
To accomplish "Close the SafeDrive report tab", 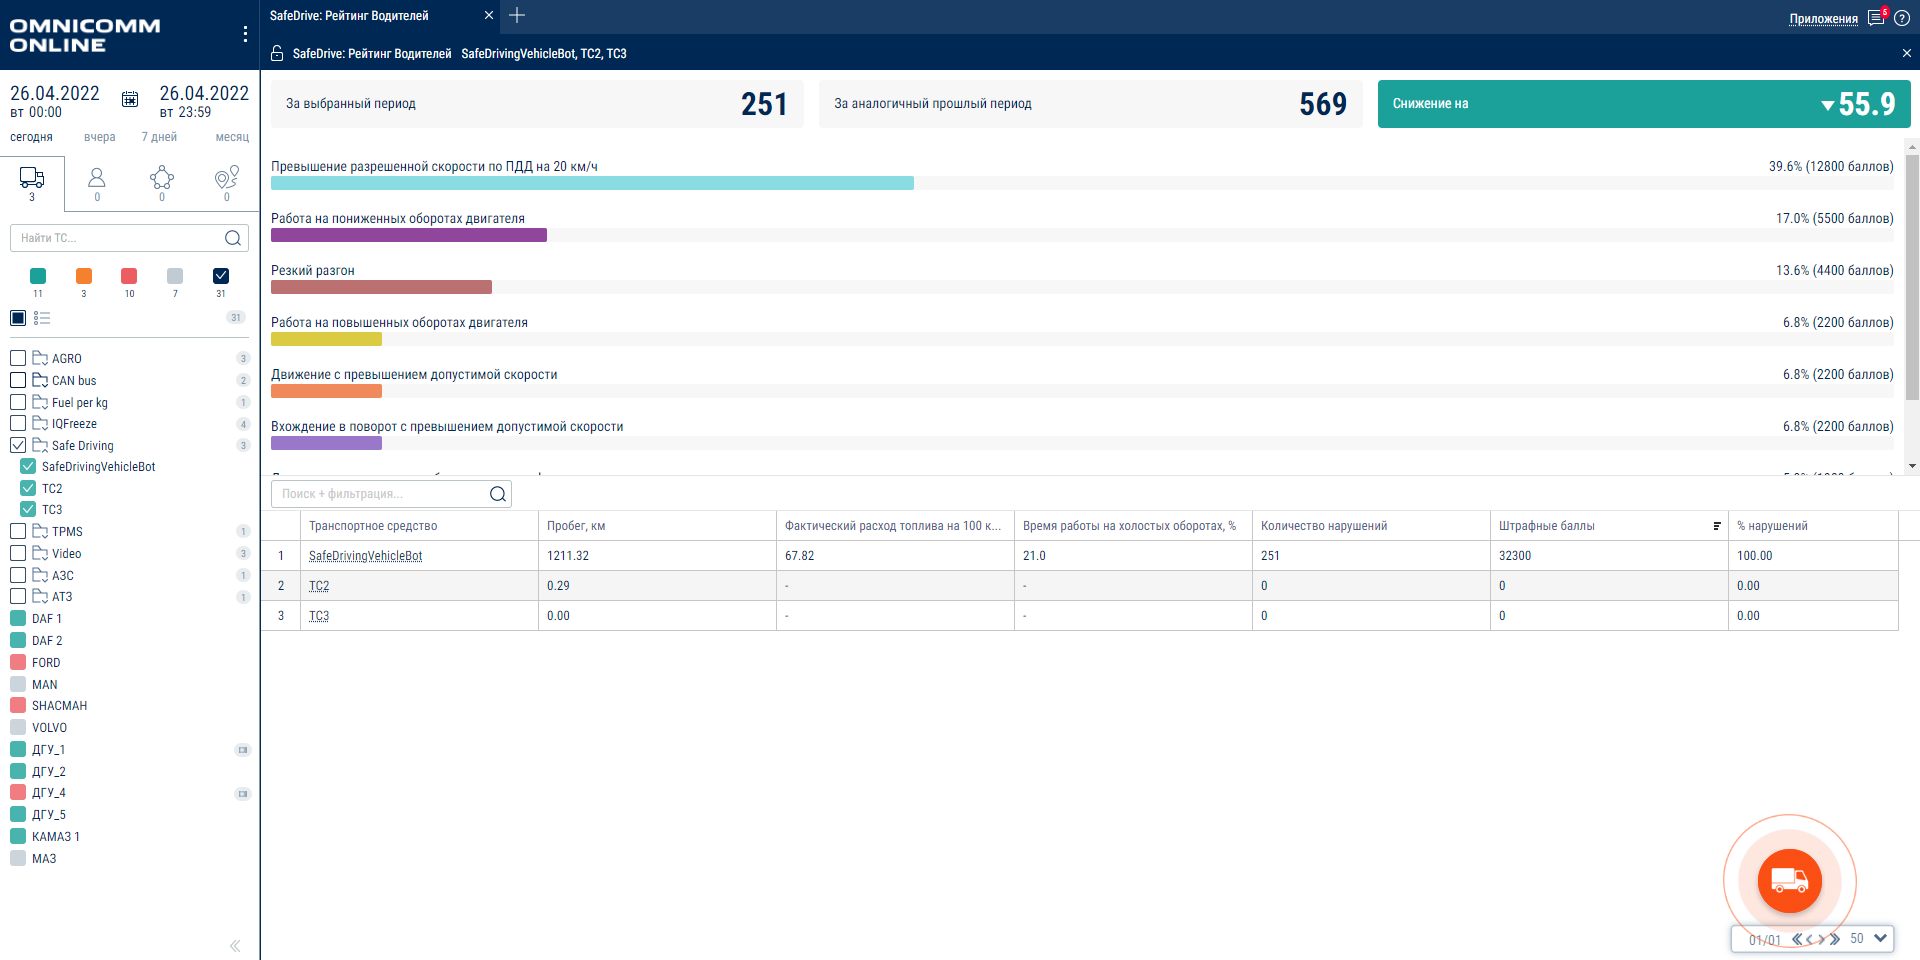I will 488,15.
